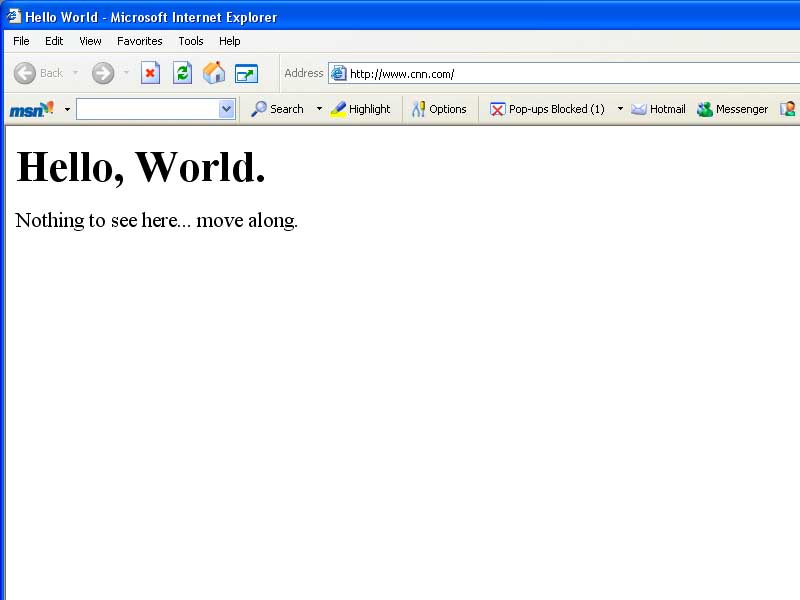Expand the MSN search box dropdown
This screenshot has width=800, height=600.
tap(226, 109)
